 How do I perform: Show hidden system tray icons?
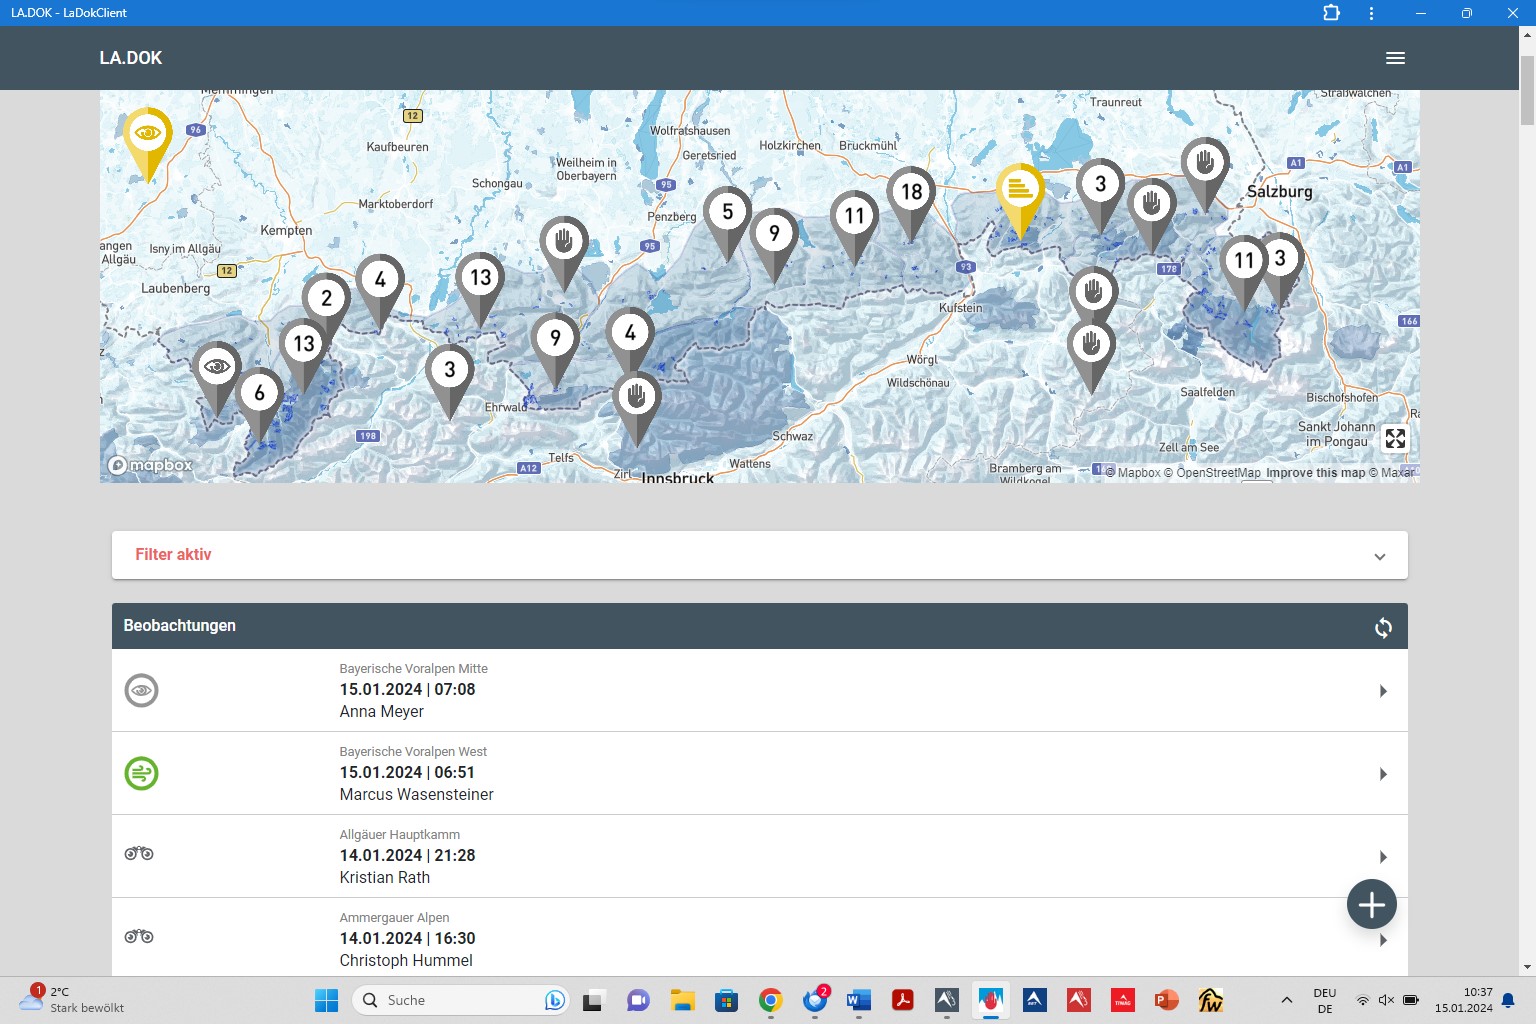point(1287,1000)
